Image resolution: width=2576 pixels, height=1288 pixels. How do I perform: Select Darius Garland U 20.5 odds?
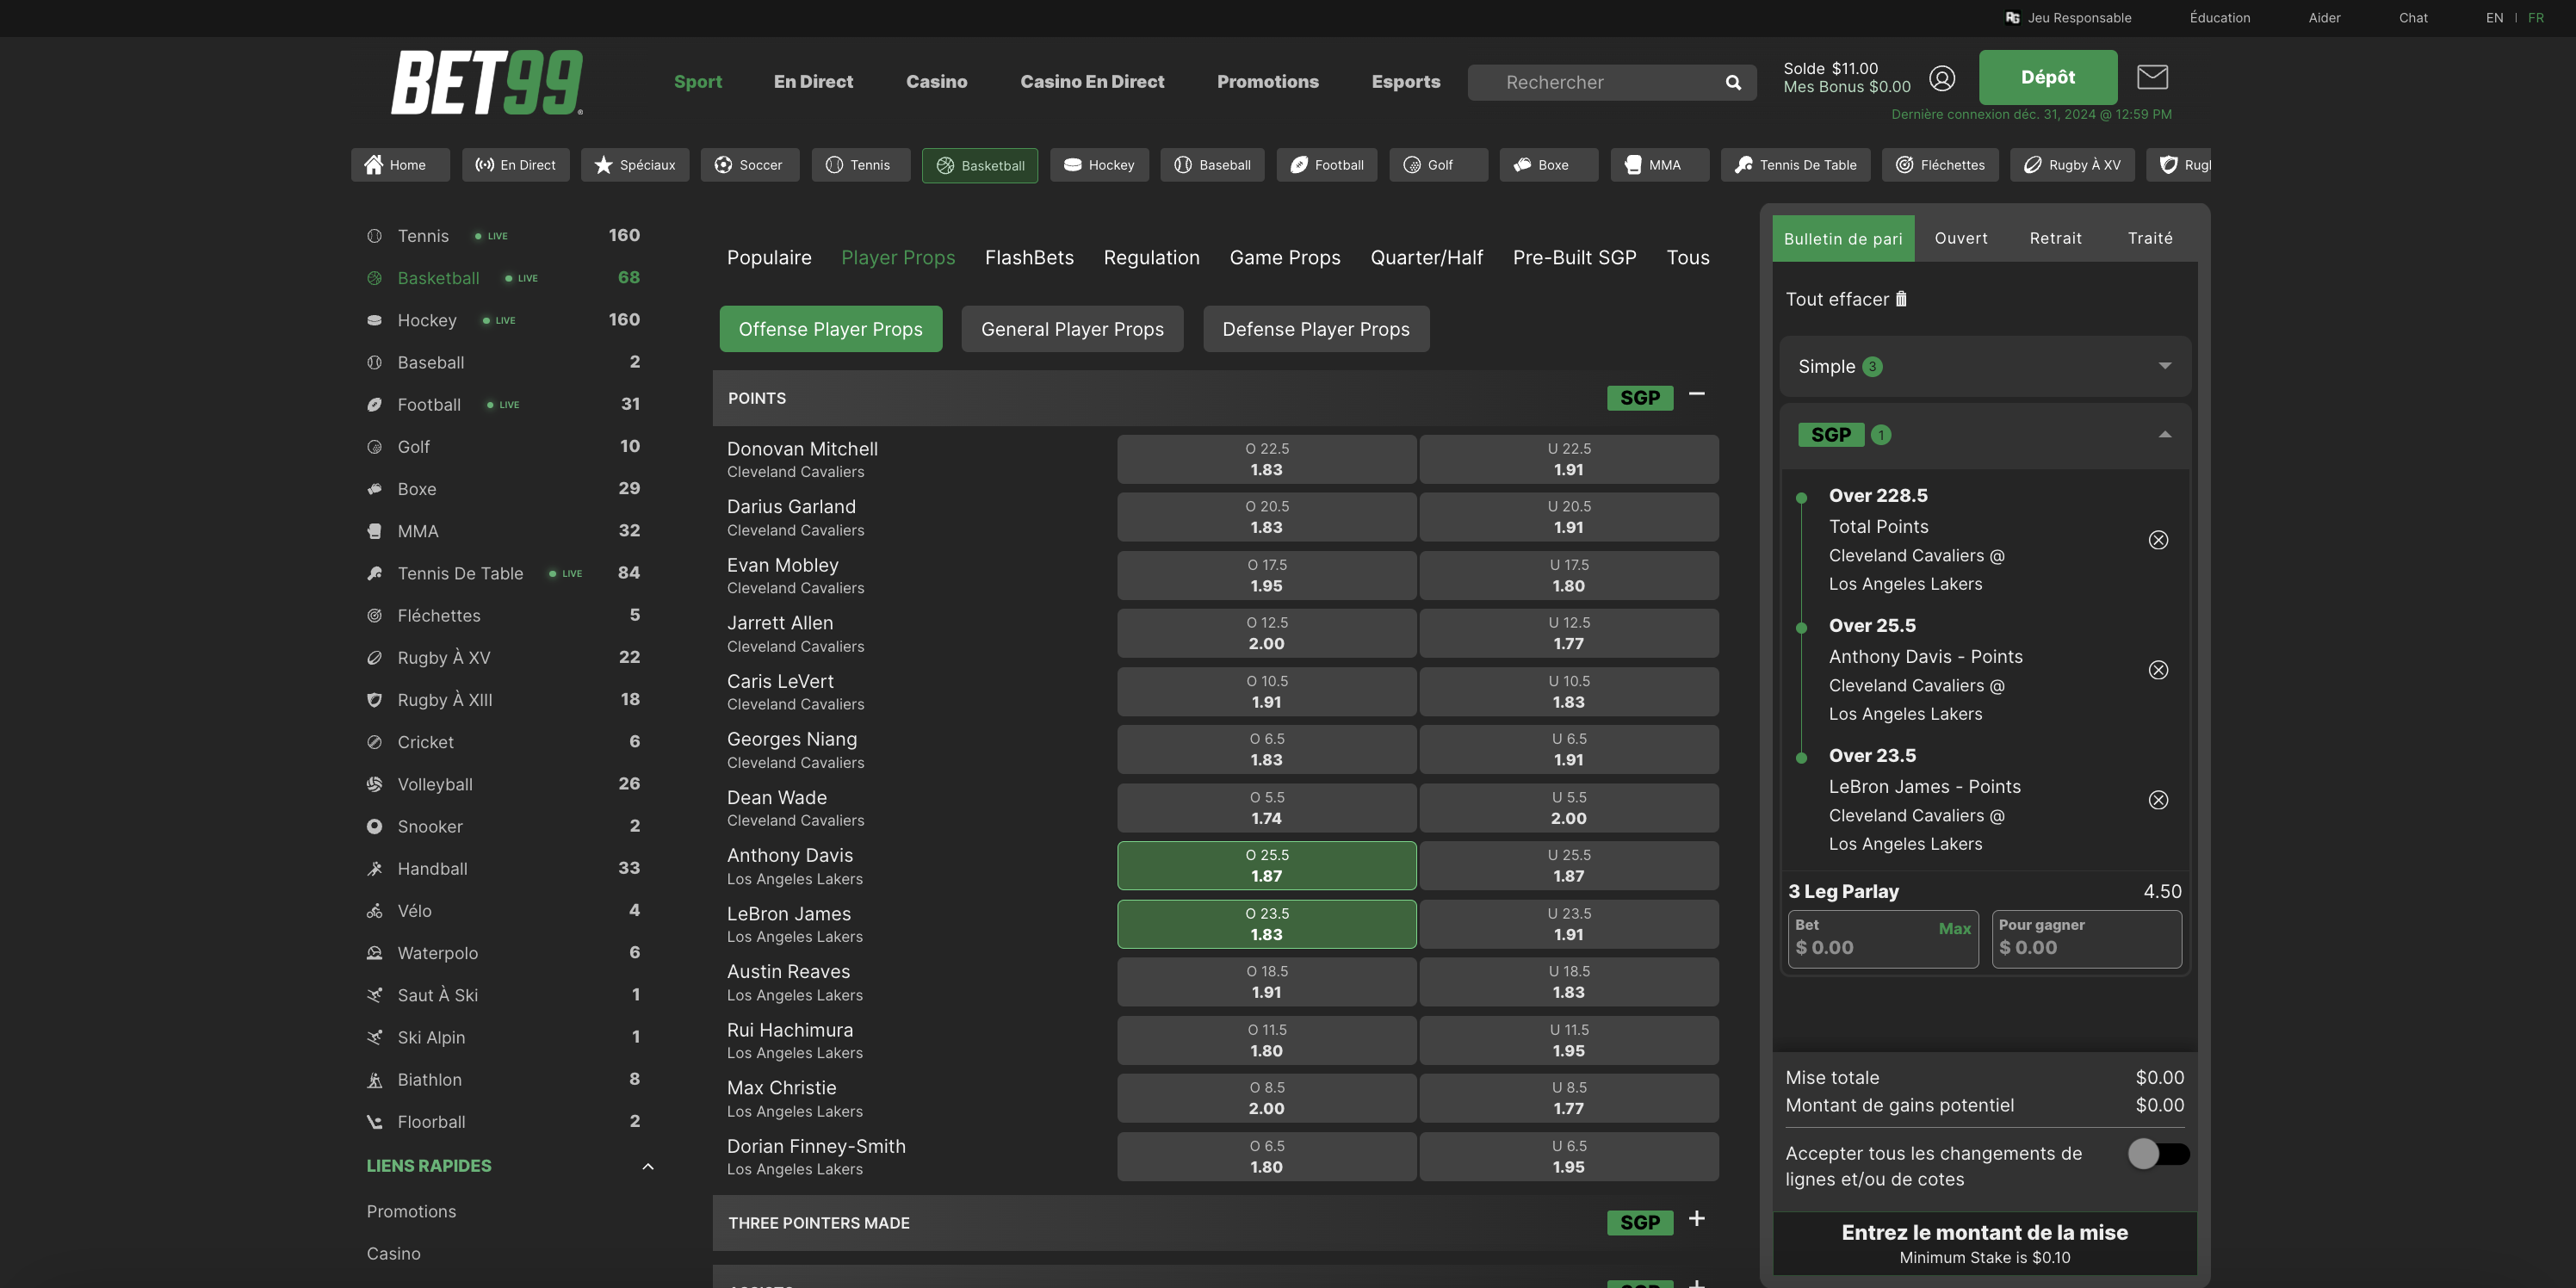1569,517
